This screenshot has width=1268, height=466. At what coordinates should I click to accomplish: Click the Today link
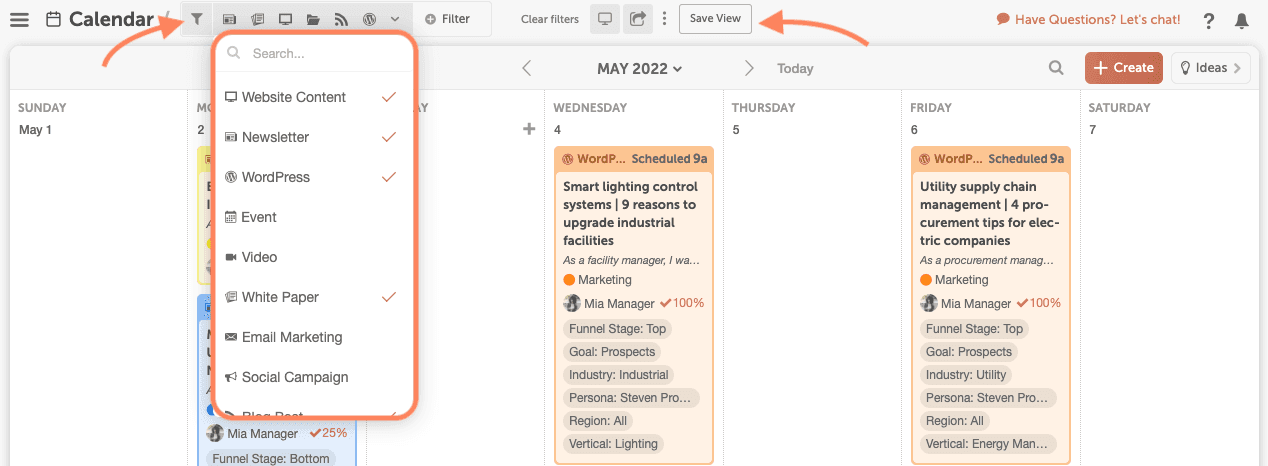(795, 69)
